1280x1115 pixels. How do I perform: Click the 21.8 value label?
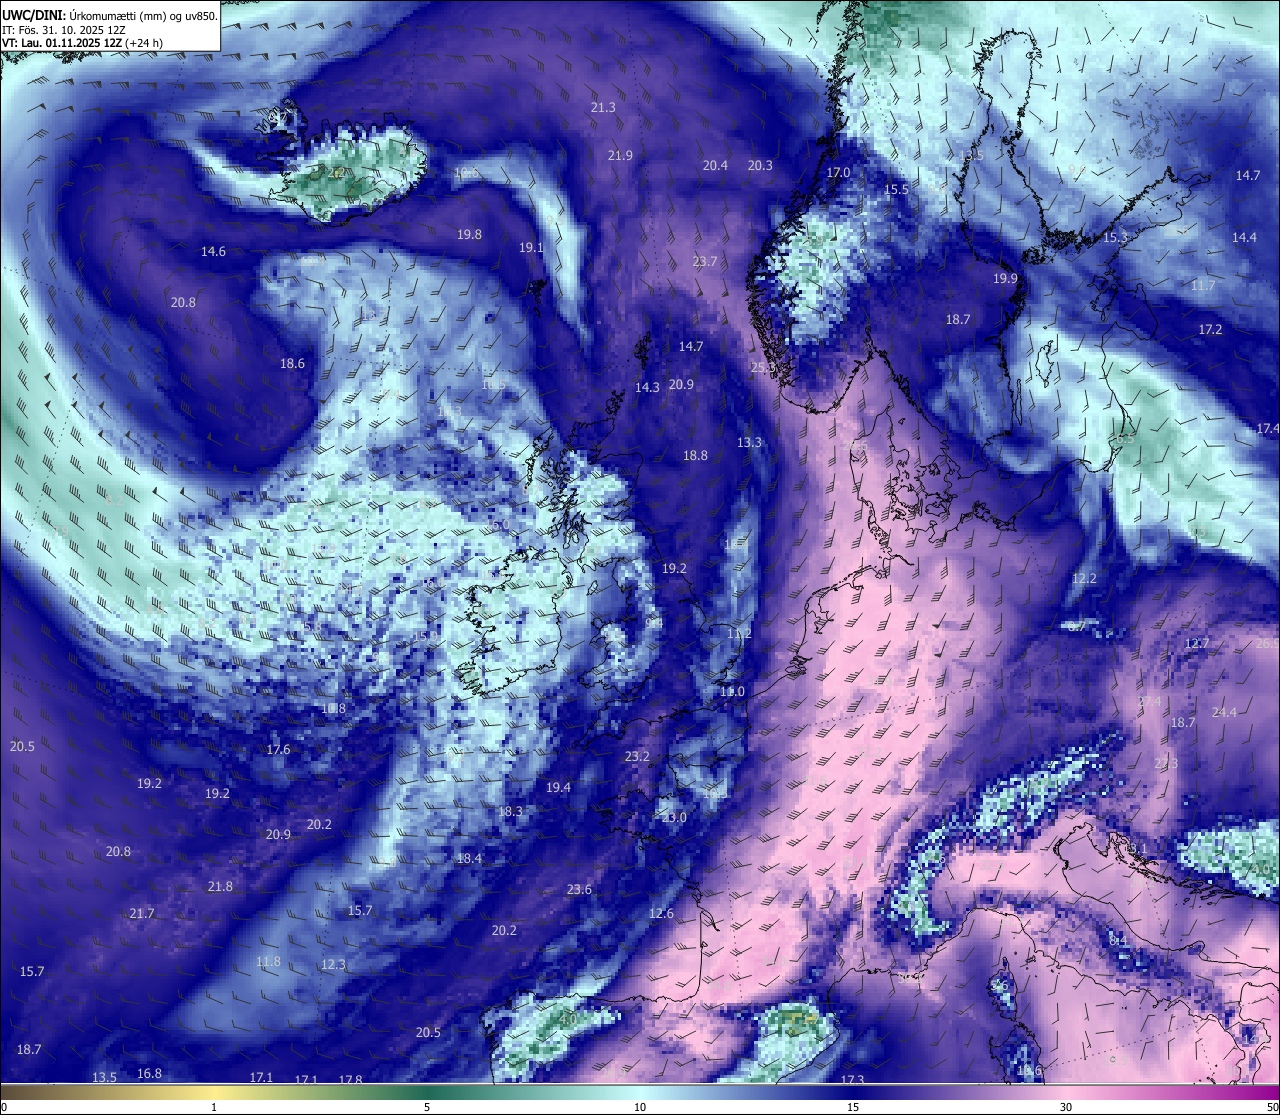point(220,886)
